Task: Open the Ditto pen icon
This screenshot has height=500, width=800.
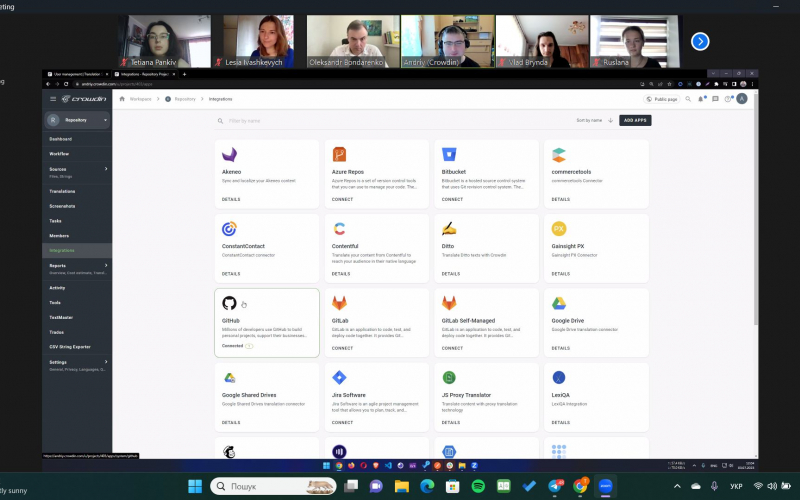Action: [449, 229]
